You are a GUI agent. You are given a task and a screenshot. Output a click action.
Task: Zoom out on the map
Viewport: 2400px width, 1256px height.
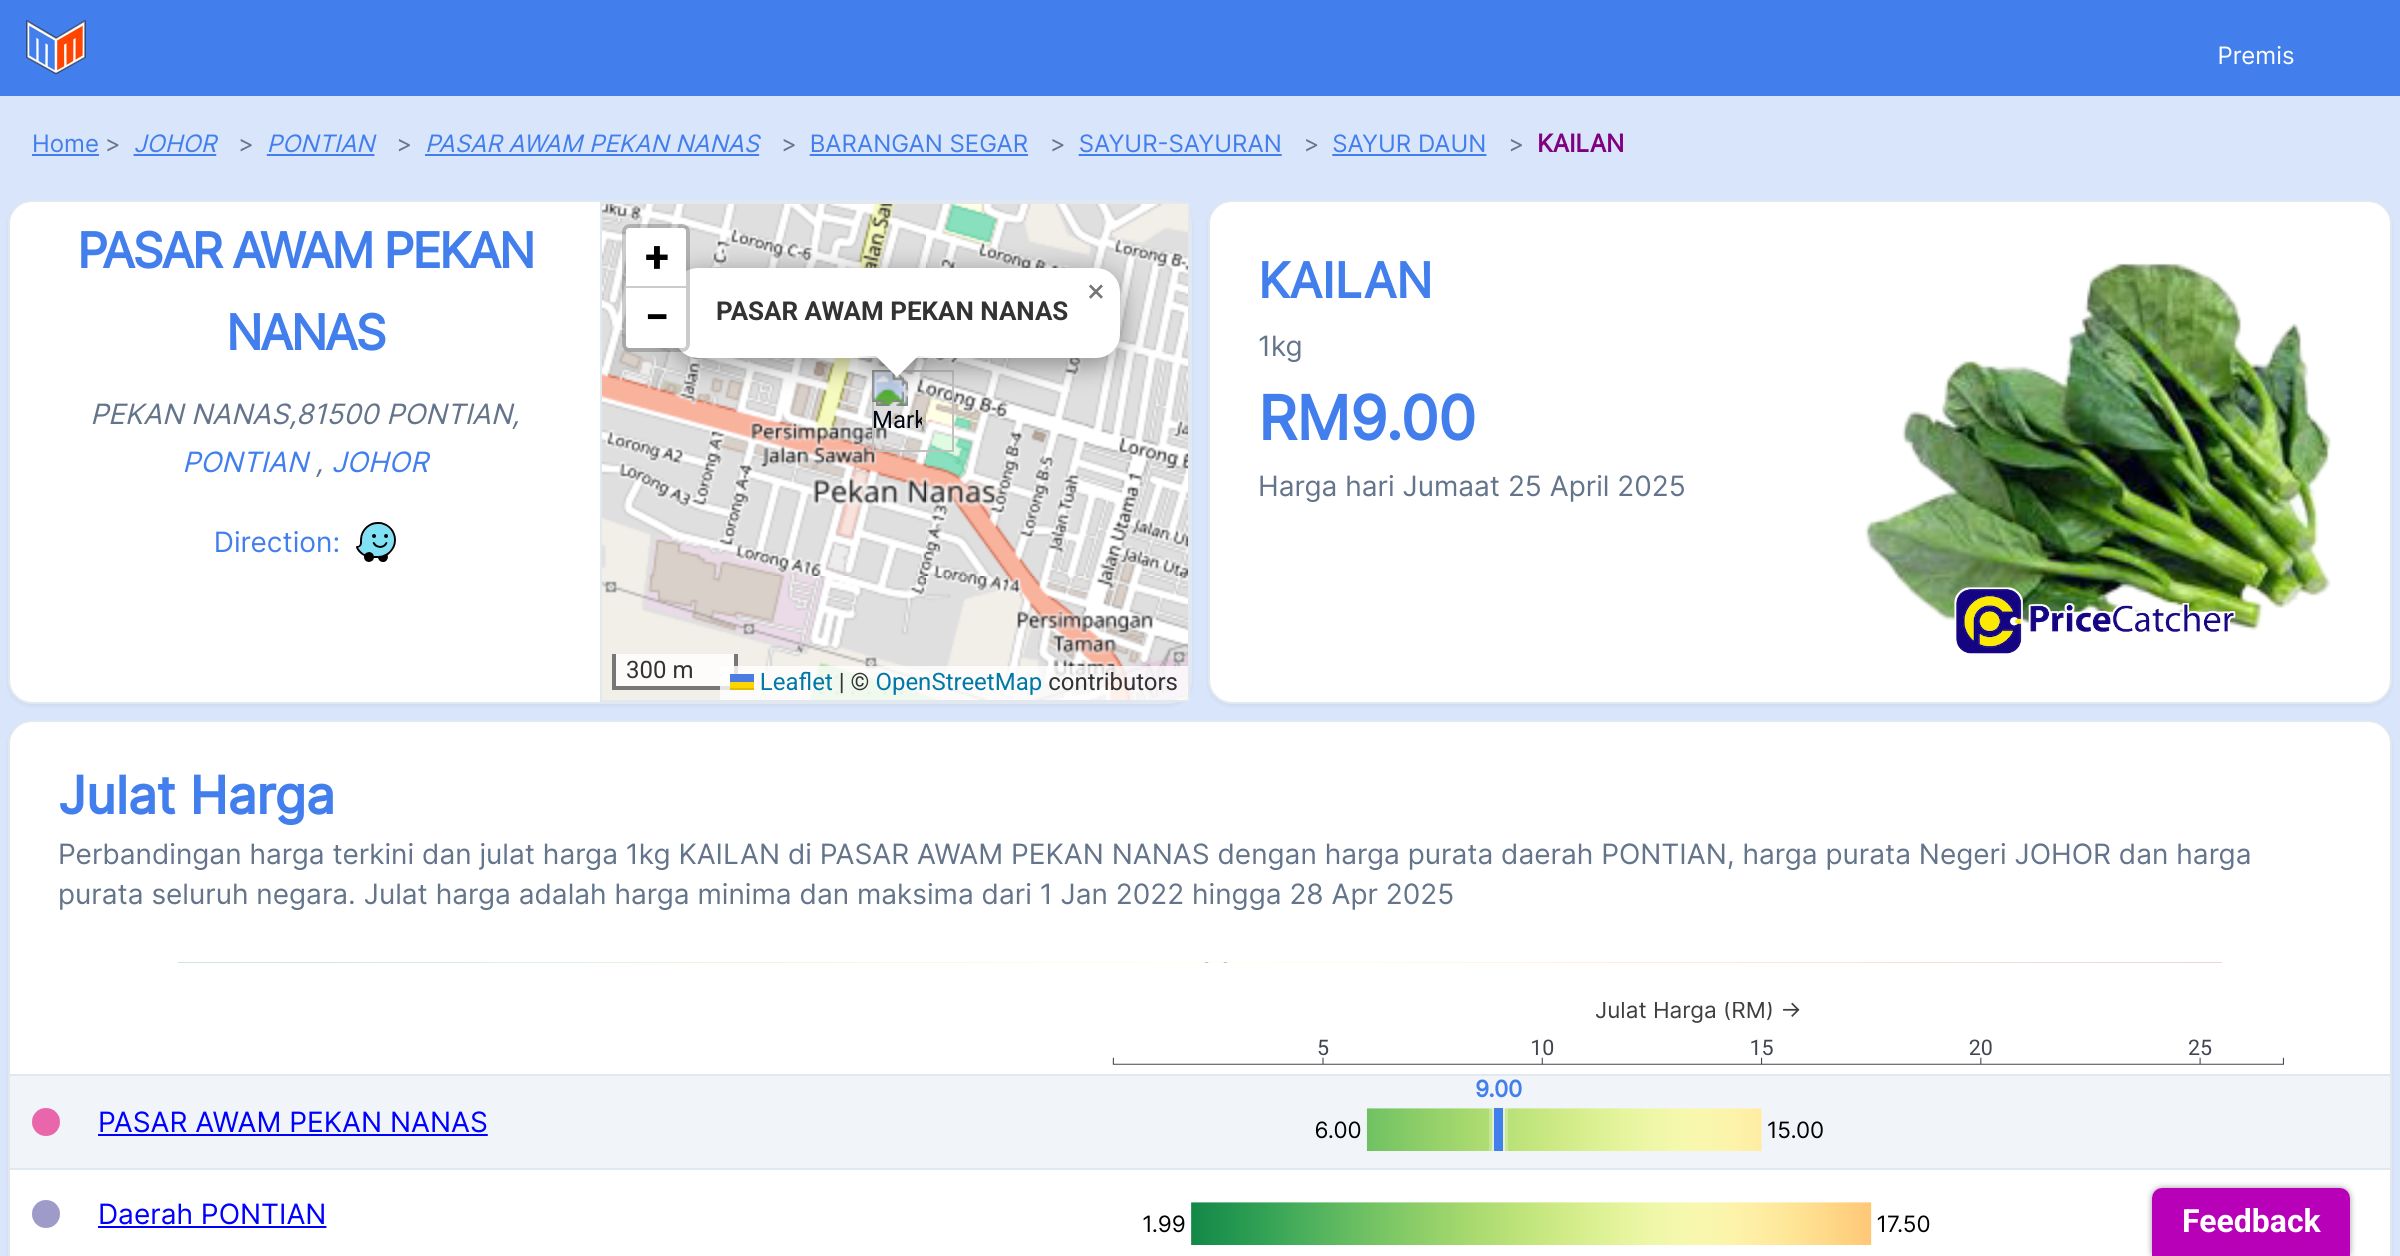pyautogui.click(x=656, y=318)
